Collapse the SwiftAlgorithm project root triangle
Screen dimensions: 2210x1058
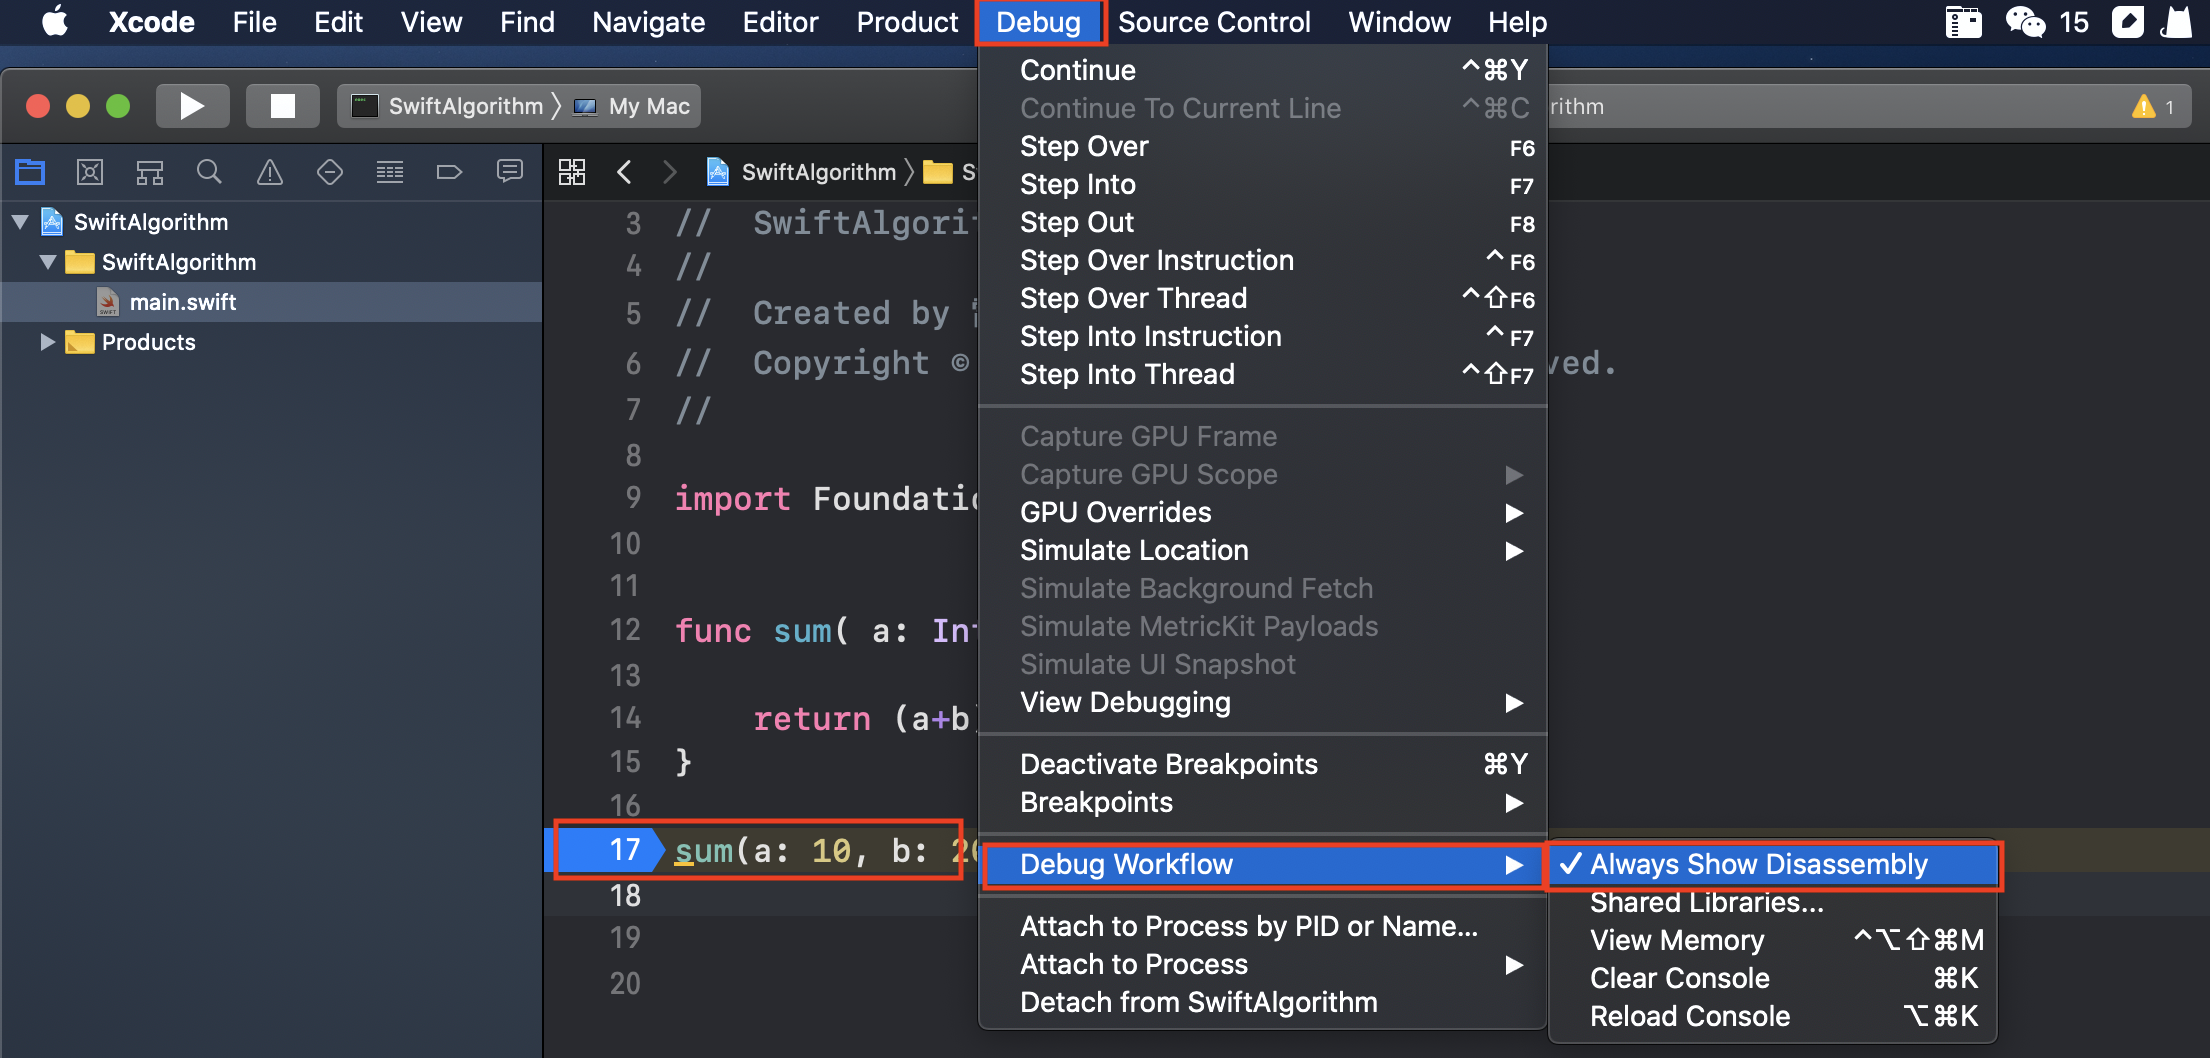(x=20, y=222)
